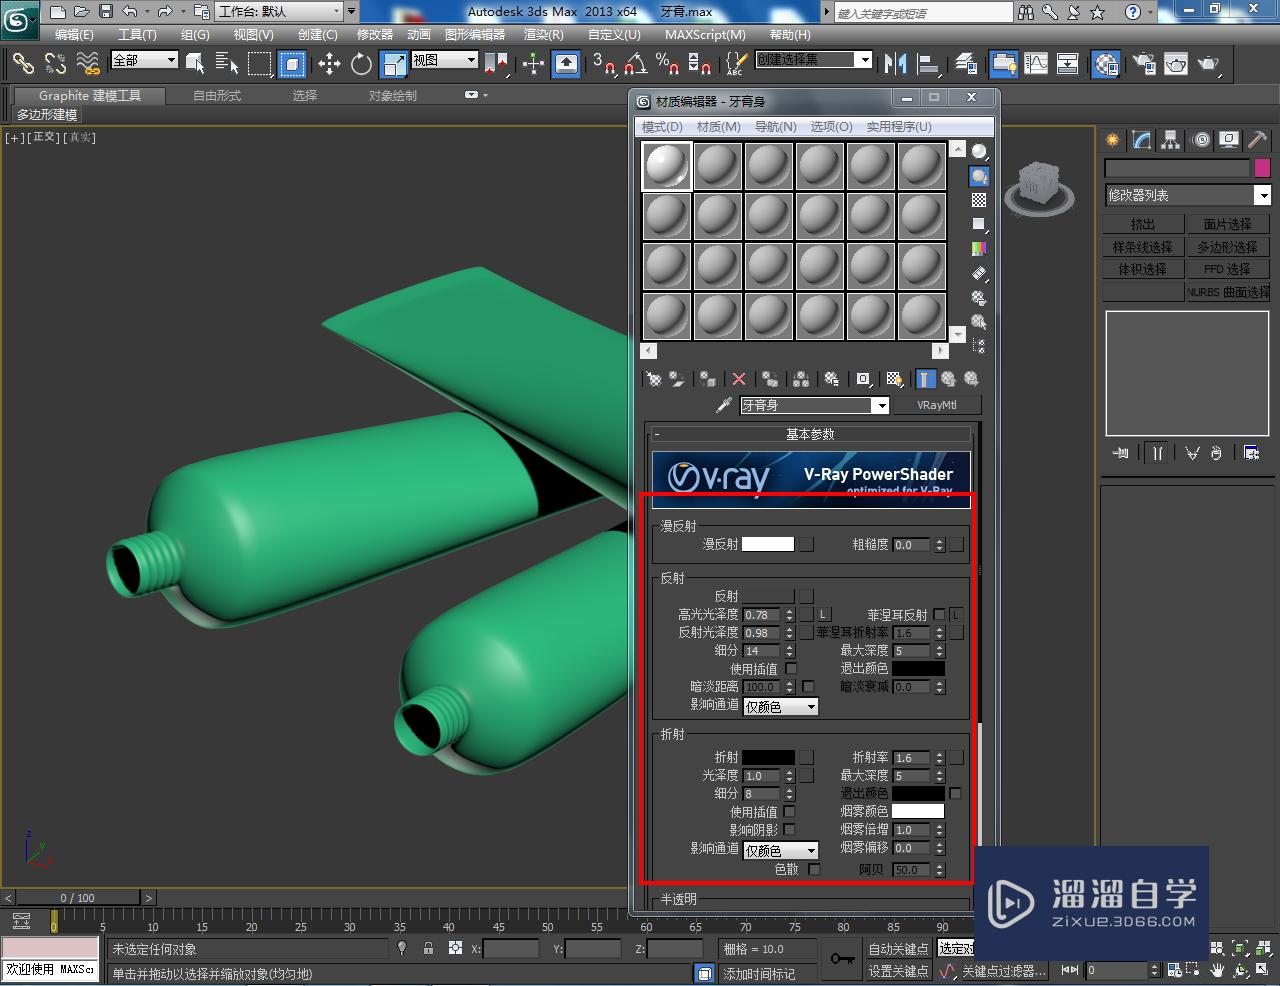This screenshot has width=1280, height=986.
Task: Open the 全部 selection filter dropdown
Action: tap(144, 60)
